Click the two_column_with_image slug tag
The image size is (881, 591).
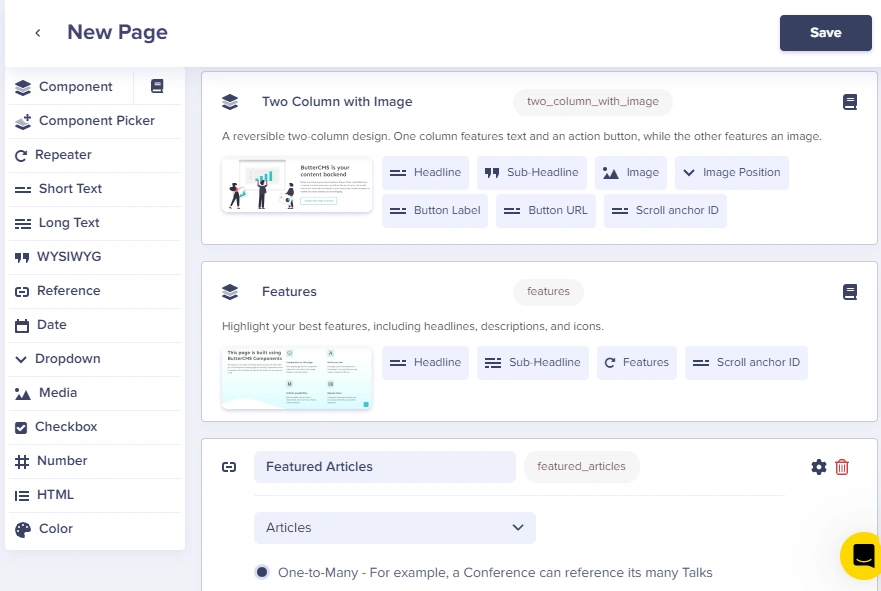pyautogui.click(x=593, y=102)
